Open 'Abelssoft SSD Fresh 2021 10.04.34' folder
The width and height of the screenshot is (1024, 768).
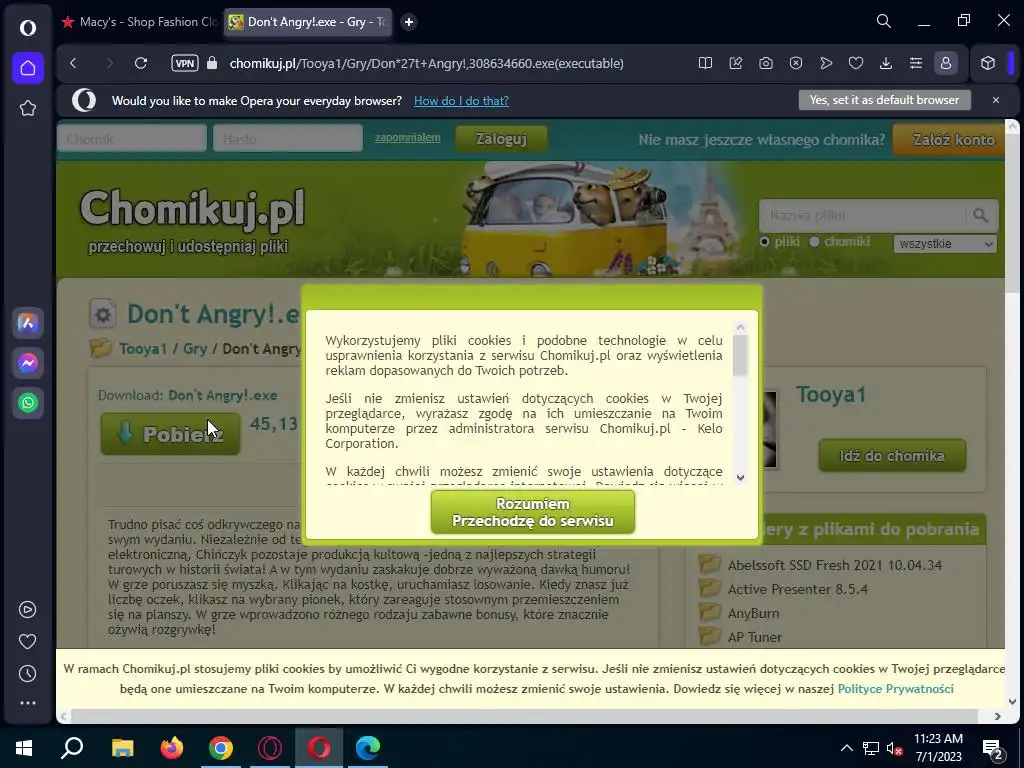[x=835, y=565]
